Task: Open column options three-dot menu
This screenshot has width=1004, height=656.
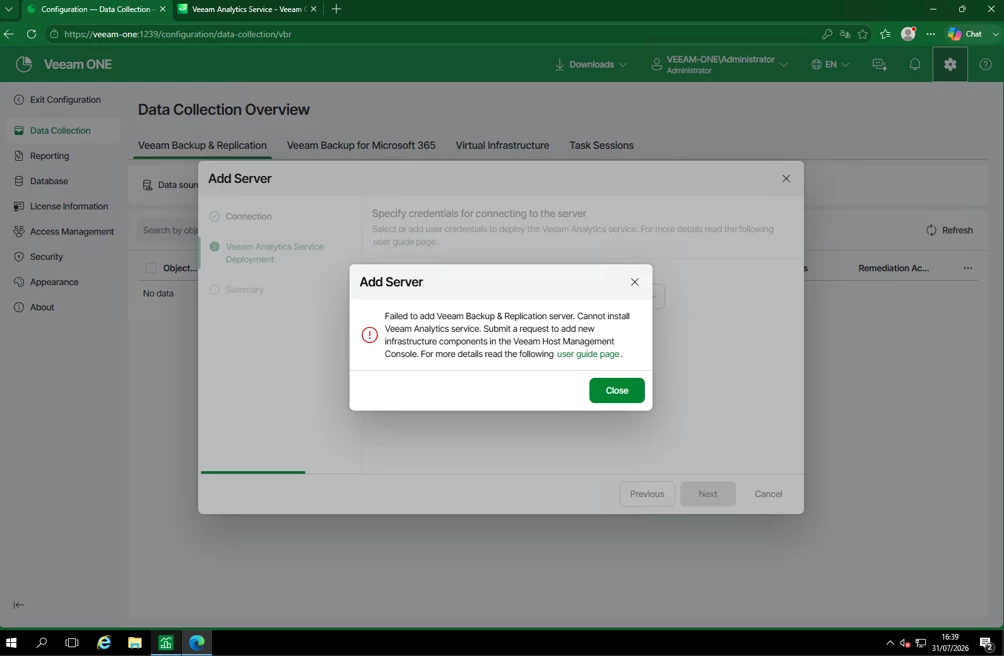Action: point(968,268)
